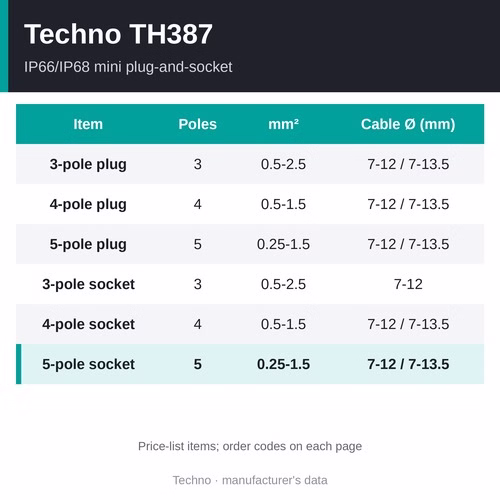Select the 4-pole socket row label

click(x=88, y=324)
